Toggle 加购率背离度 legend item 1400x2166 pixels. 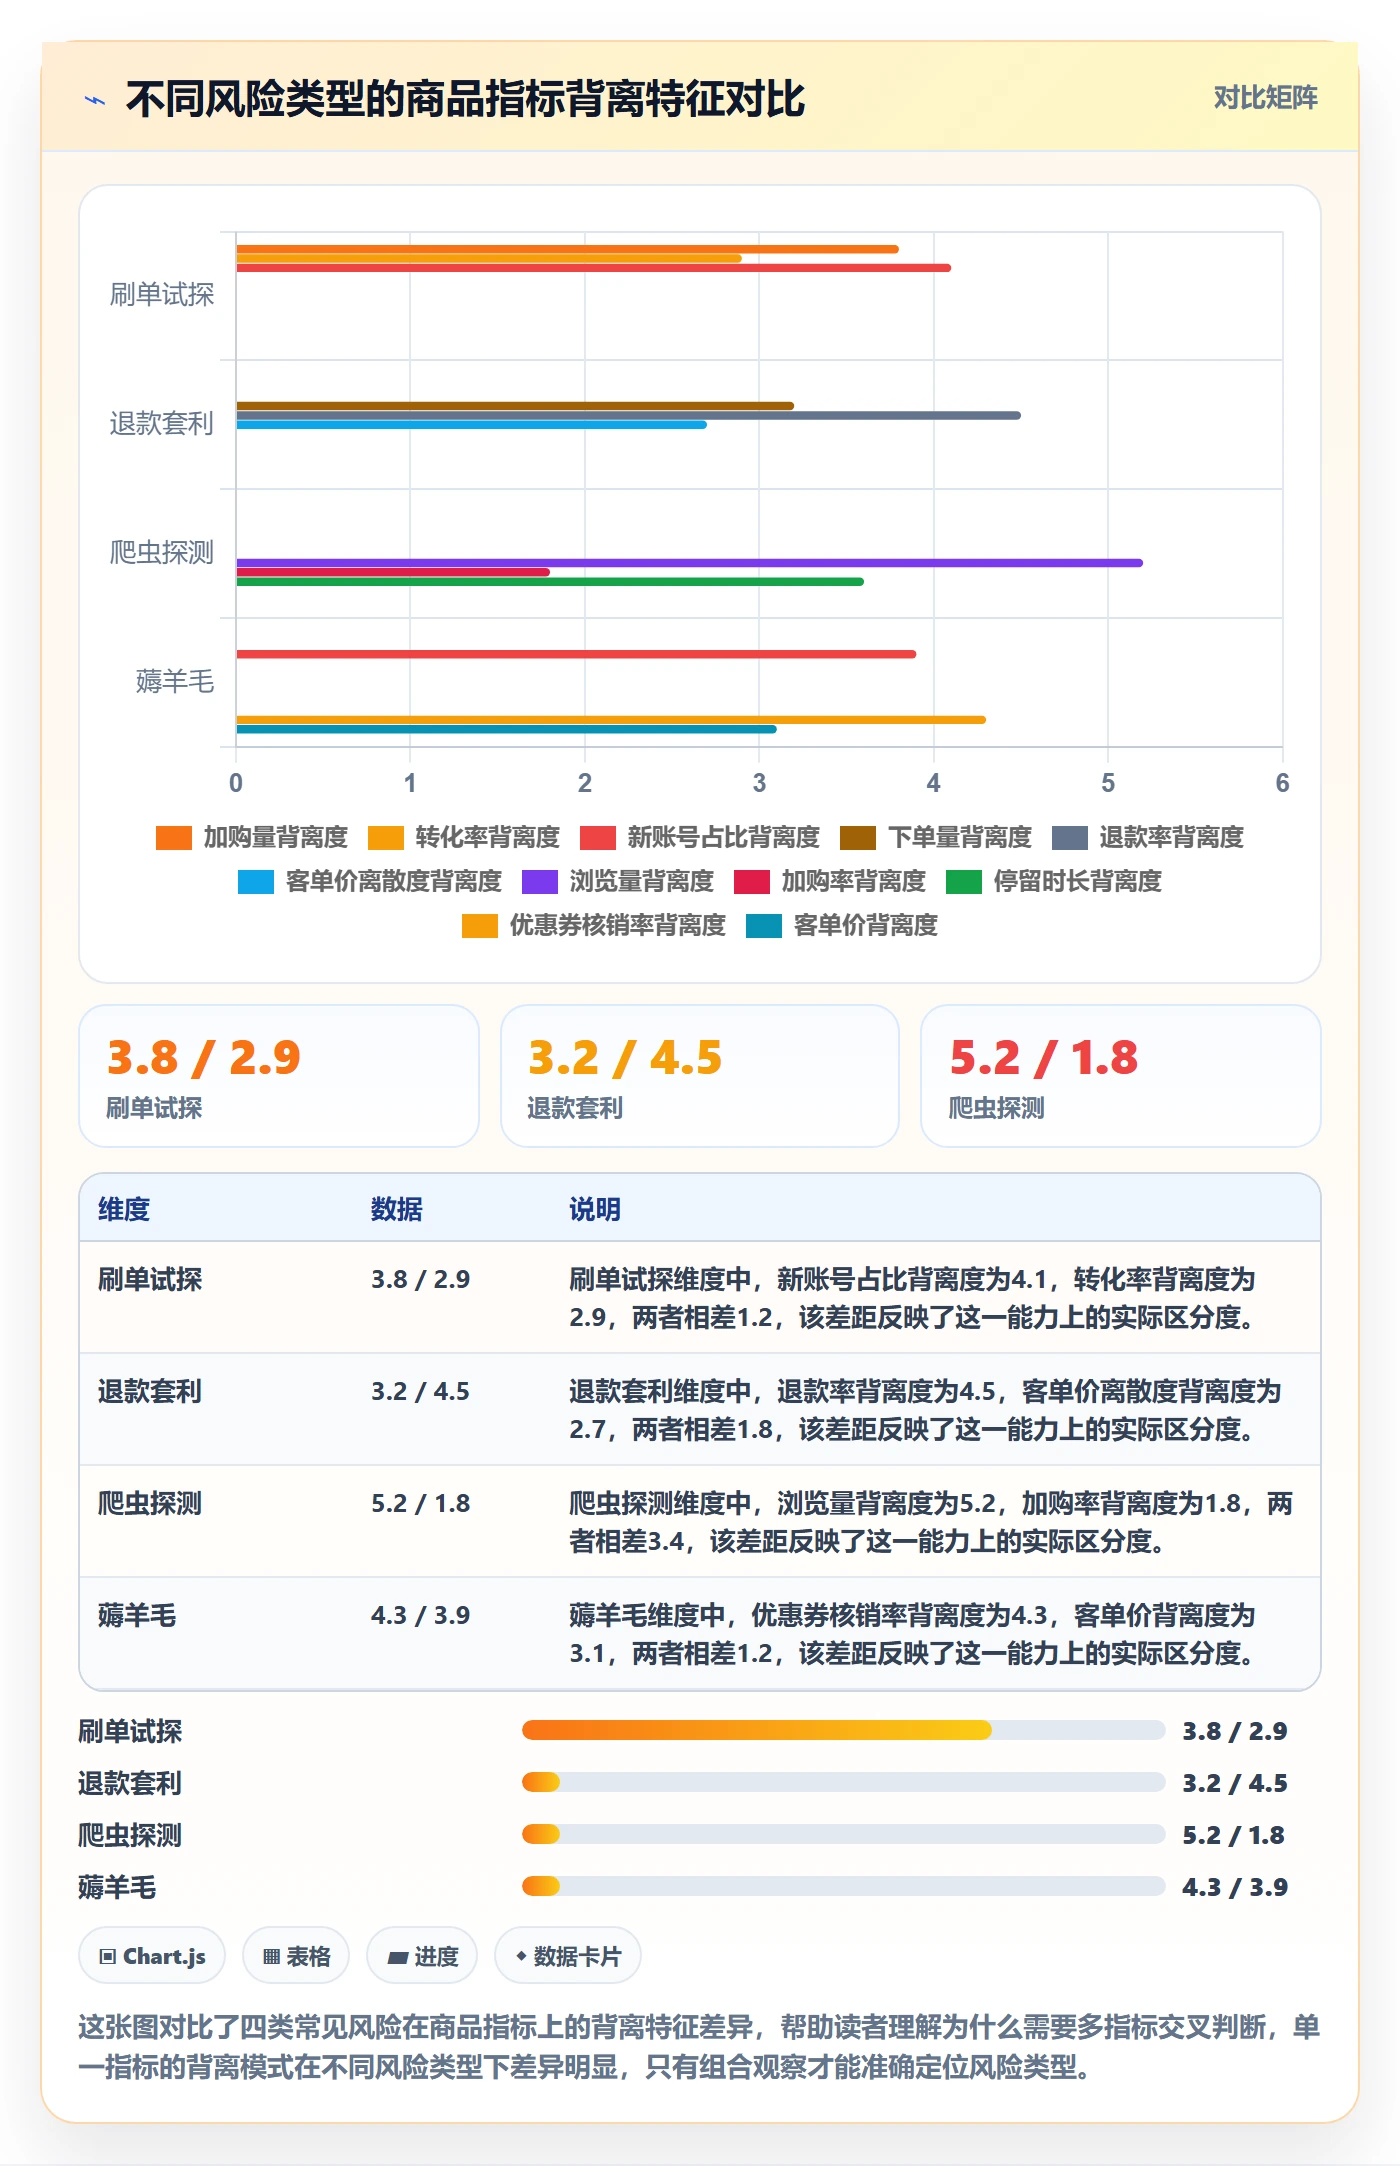pos(830,882)
